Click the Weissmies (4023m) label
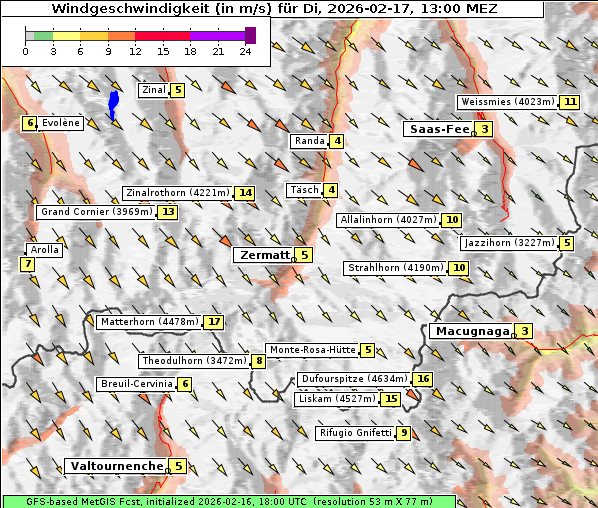Image resolution: width=598 pixels, height=508 pixels. pos(507,102)
